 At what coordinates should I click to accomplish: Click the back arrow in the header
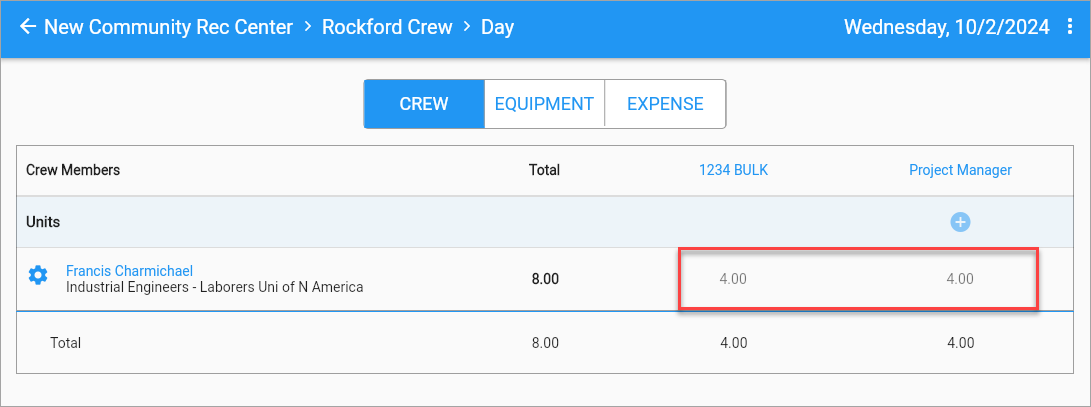point(28,27)
